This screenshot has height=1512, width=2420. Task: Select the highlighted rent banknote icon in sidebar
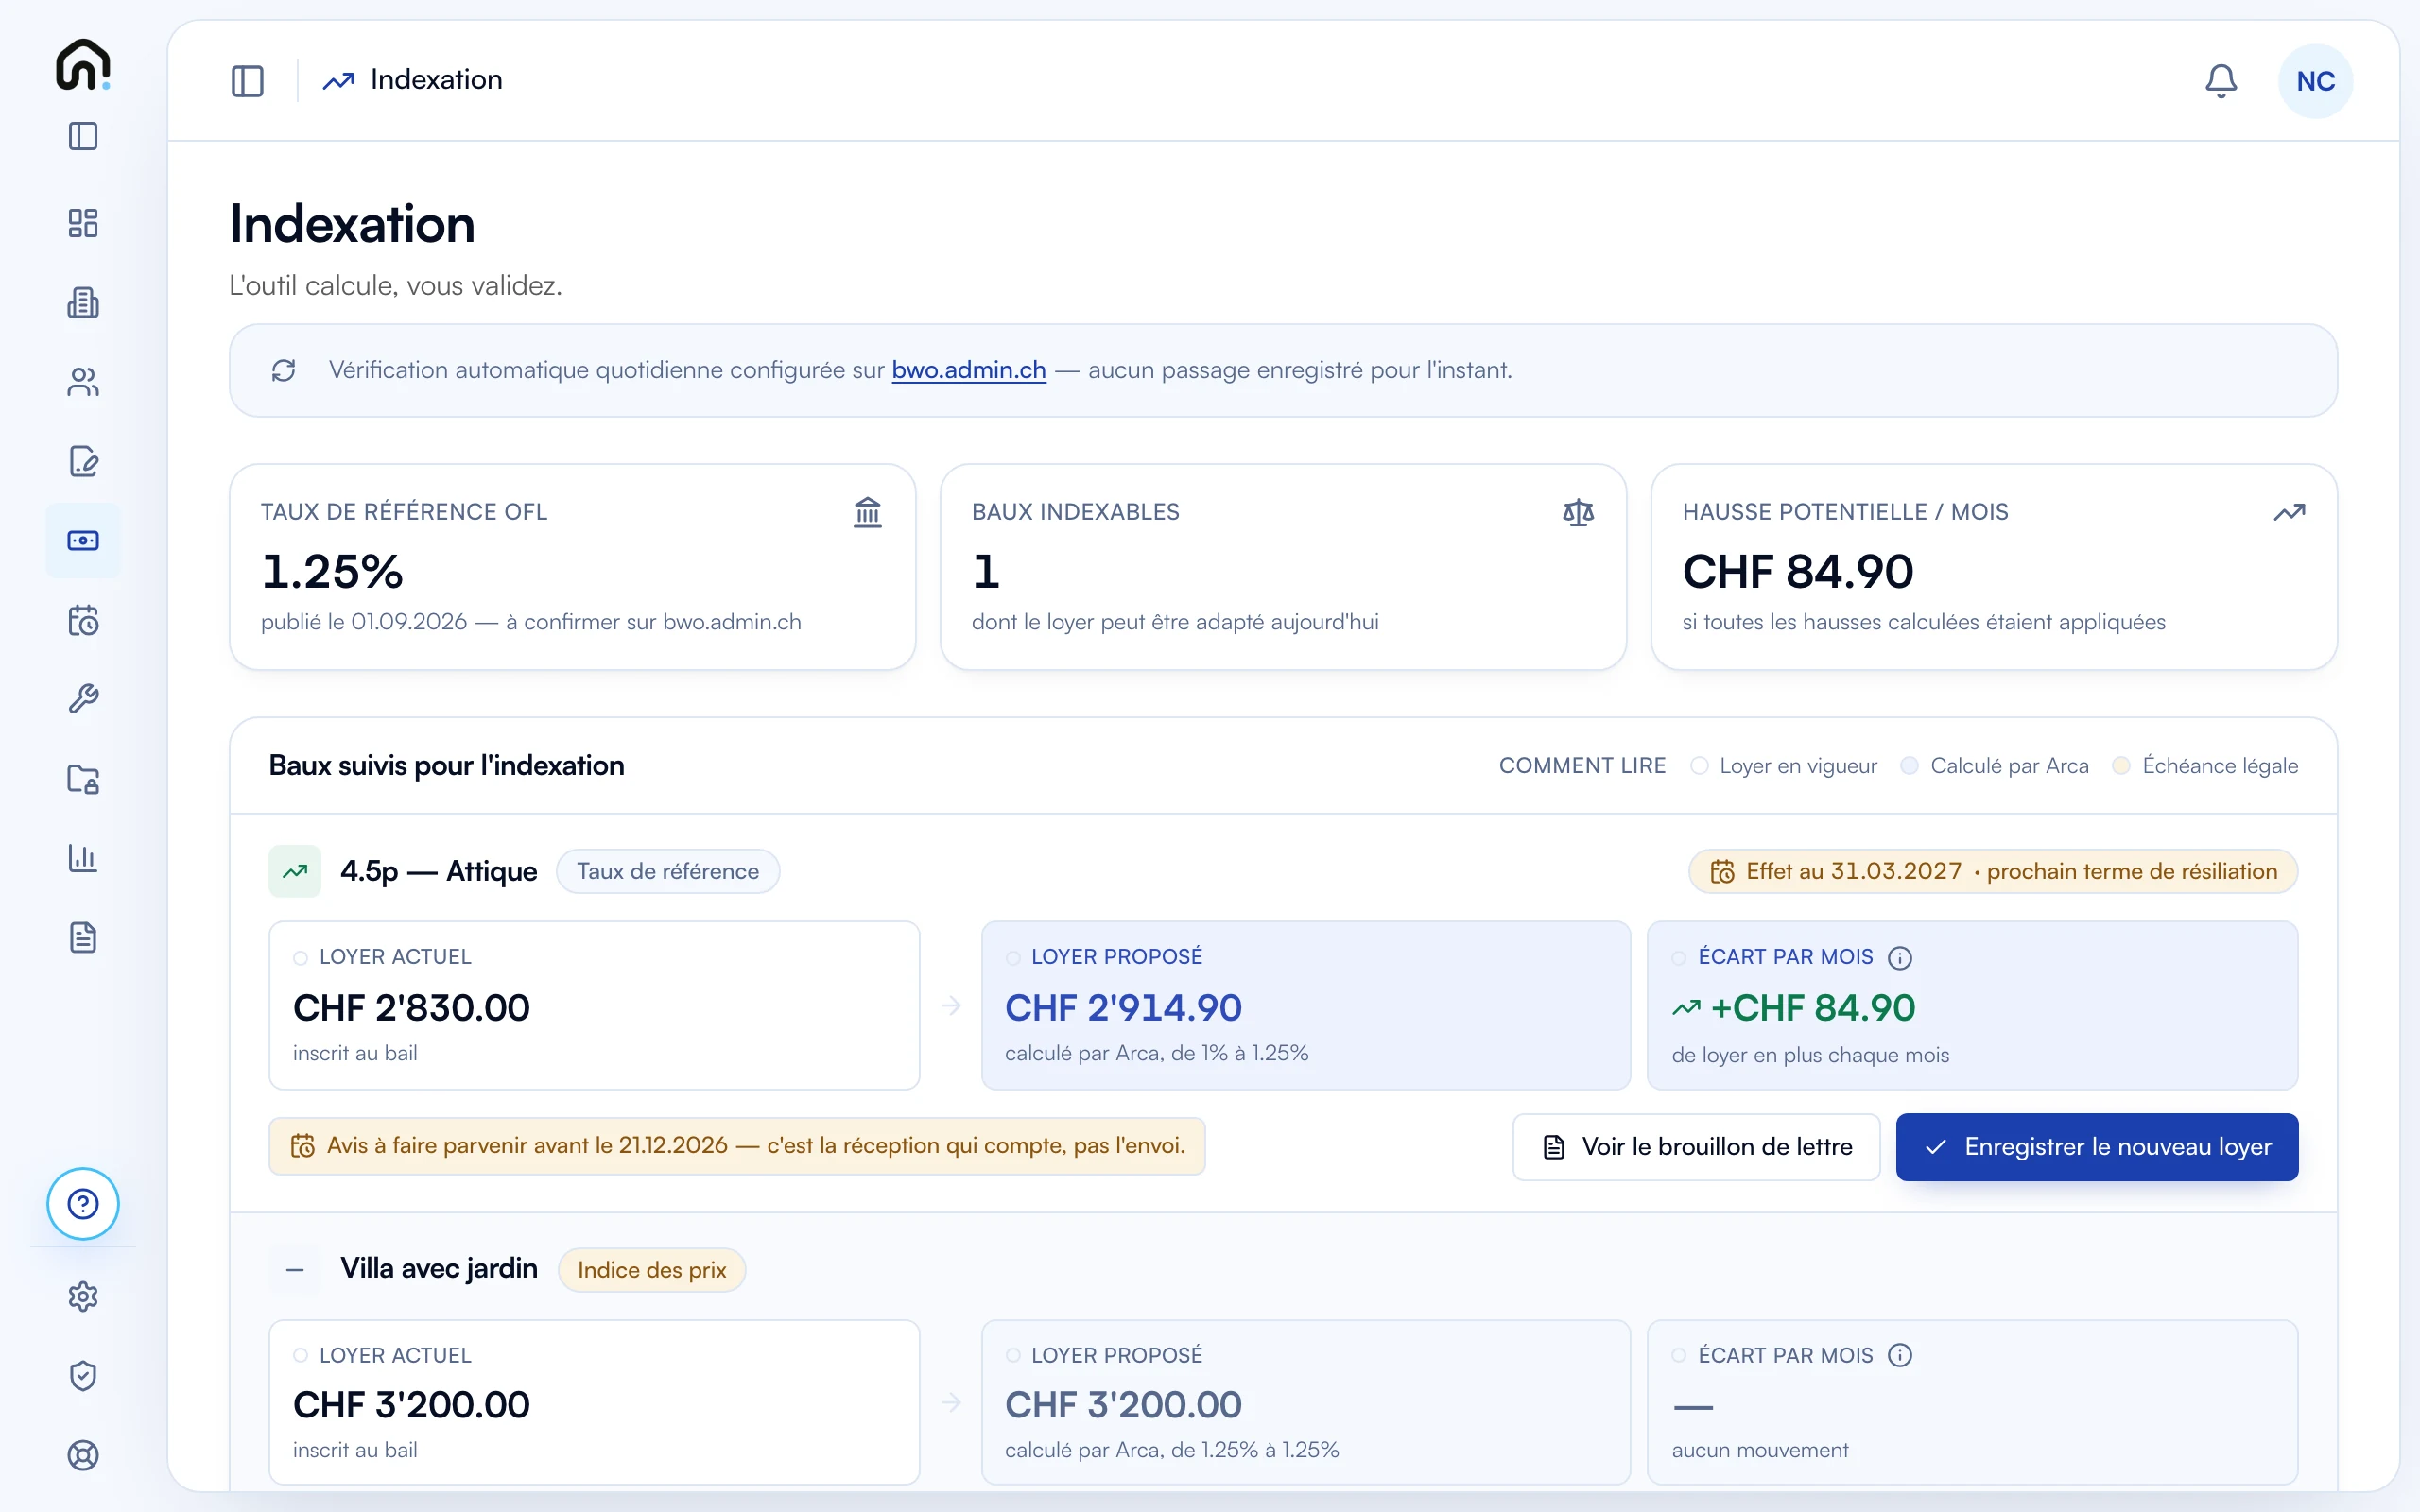point(83,540)
